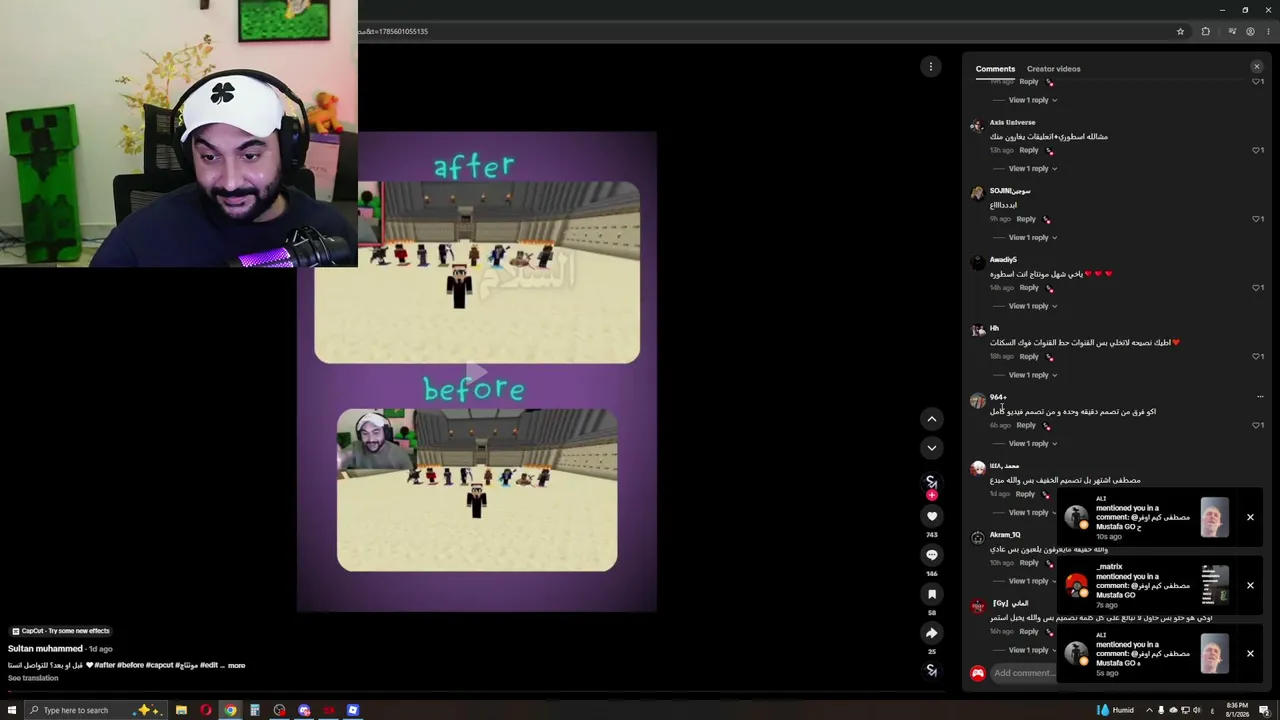1280x720 pixels.
Task: Like SOJIINI's comment
Action: 1256,219
